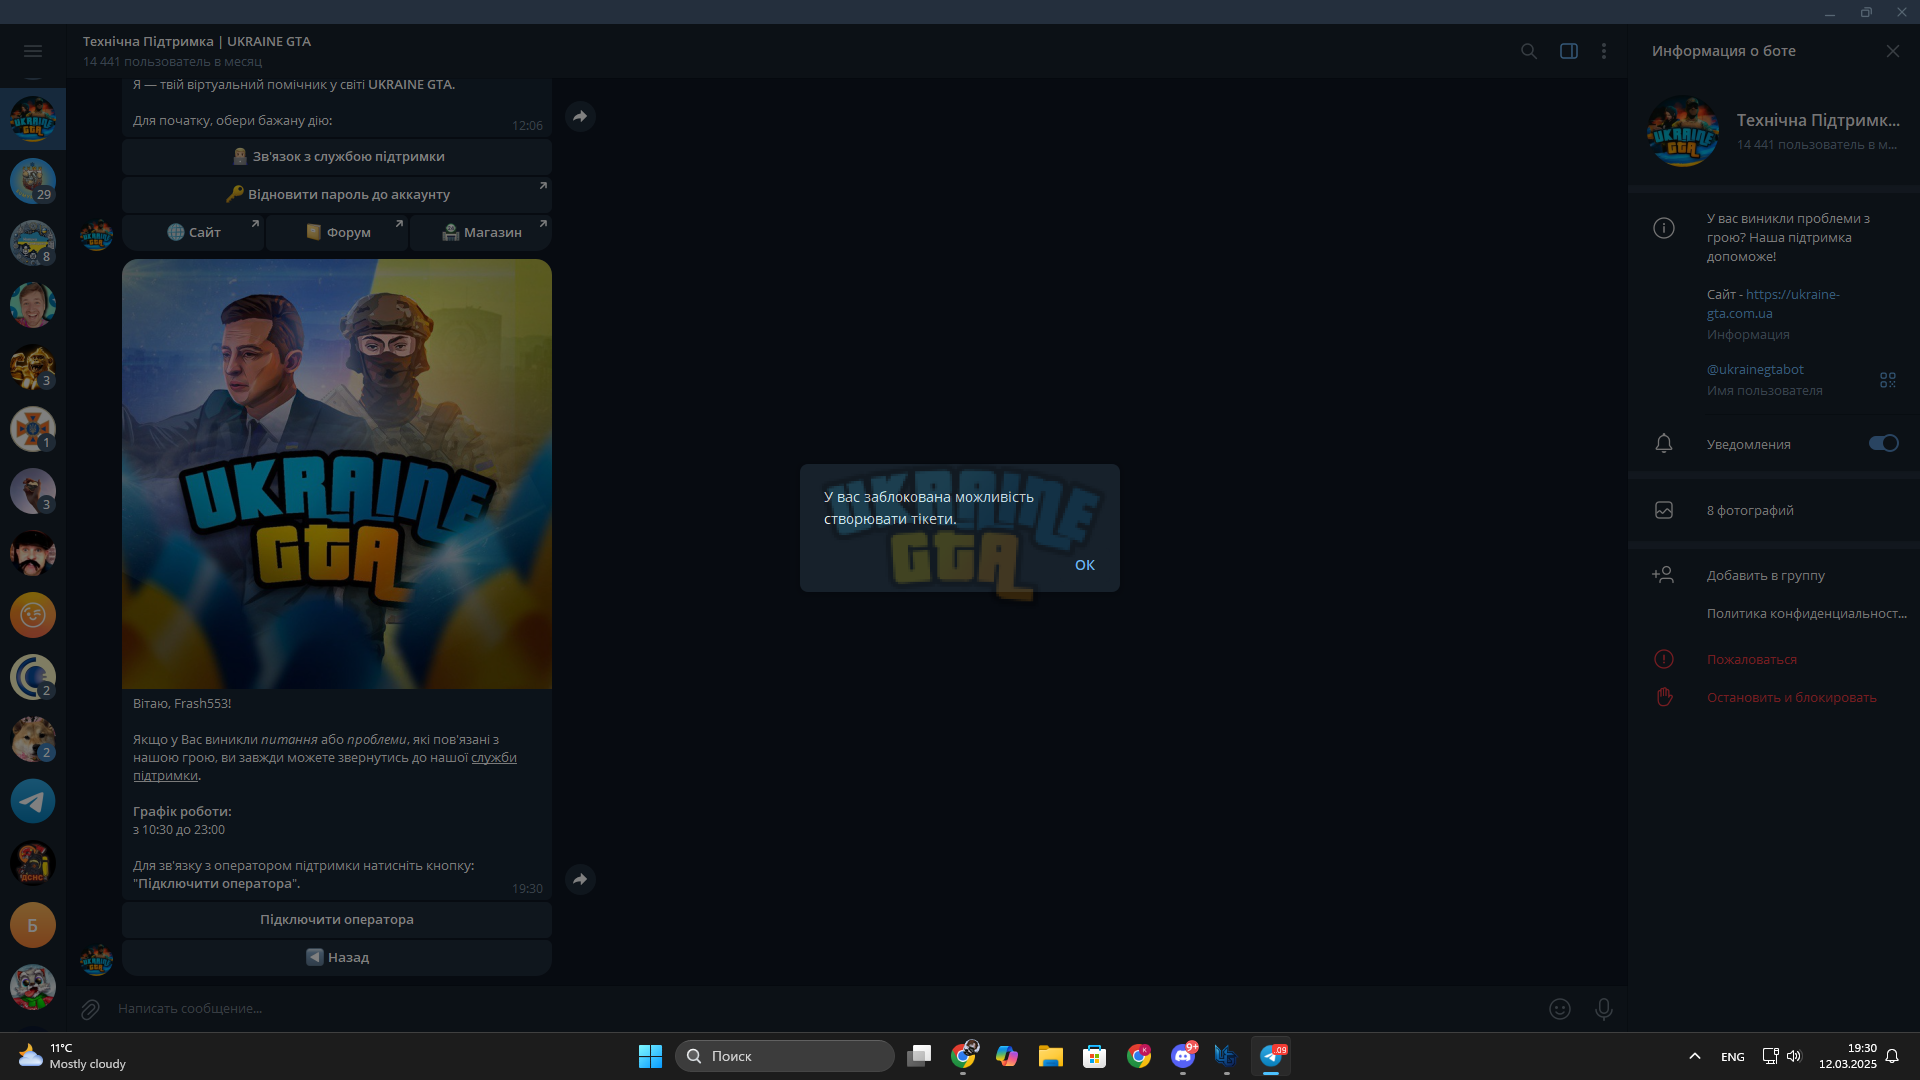The height and width of the screenshot is (1080, 1920).
Task: Open the sidebar chat with 8 unread
Action: (33, 243)
